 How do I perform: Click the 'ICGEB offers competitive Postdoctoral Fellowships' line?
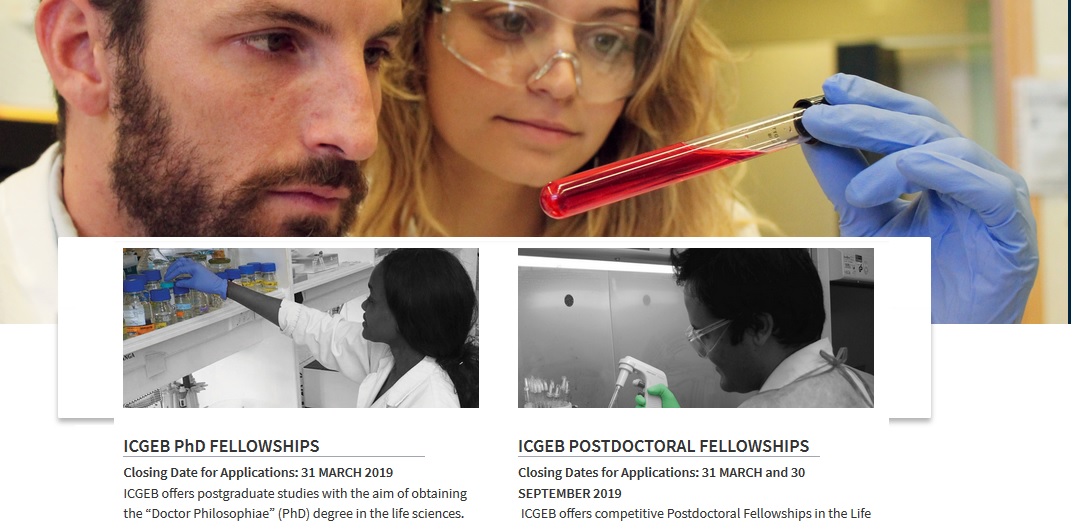(x=695, y=513)
